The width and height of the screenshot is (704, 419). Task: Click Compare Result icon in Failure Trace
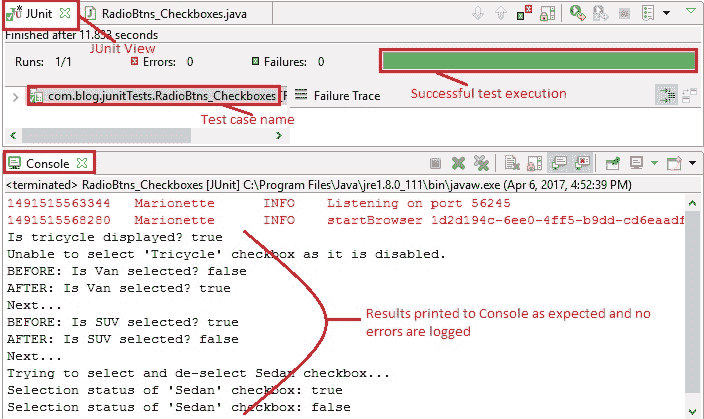(689, 95)
